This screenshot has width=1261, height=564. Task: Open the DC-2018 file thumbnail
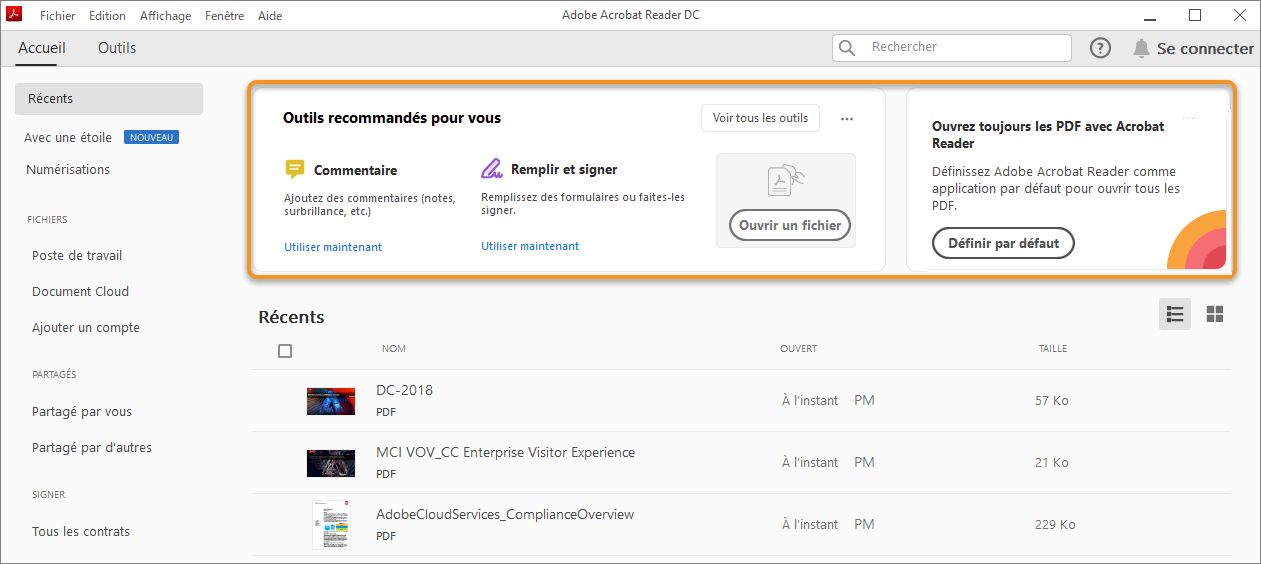click(331, 401)
